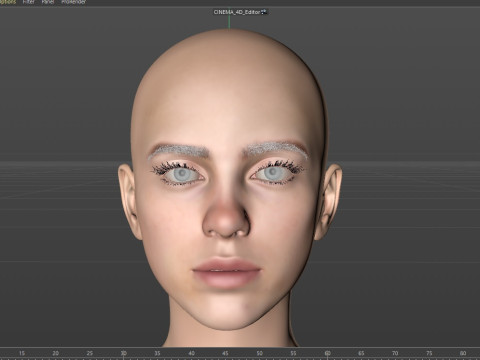Jump to frame 15 on the timeline

click(22, 353)
